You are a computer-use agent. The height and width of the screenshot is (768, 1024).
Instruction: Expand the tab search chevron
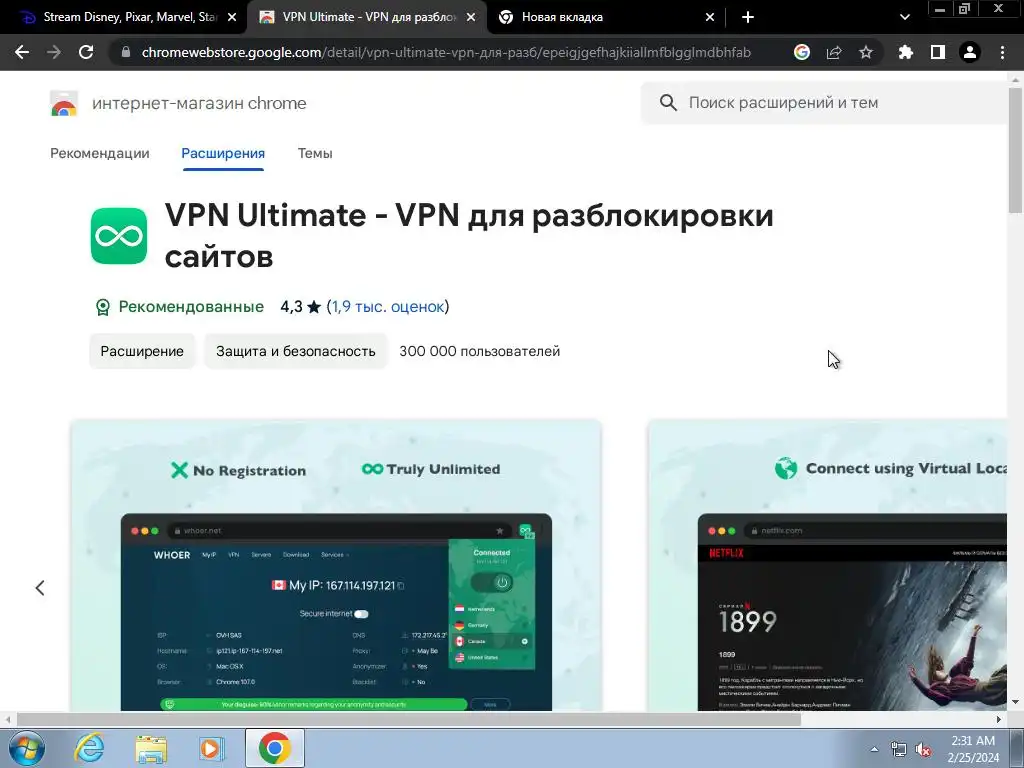(904, 18)
